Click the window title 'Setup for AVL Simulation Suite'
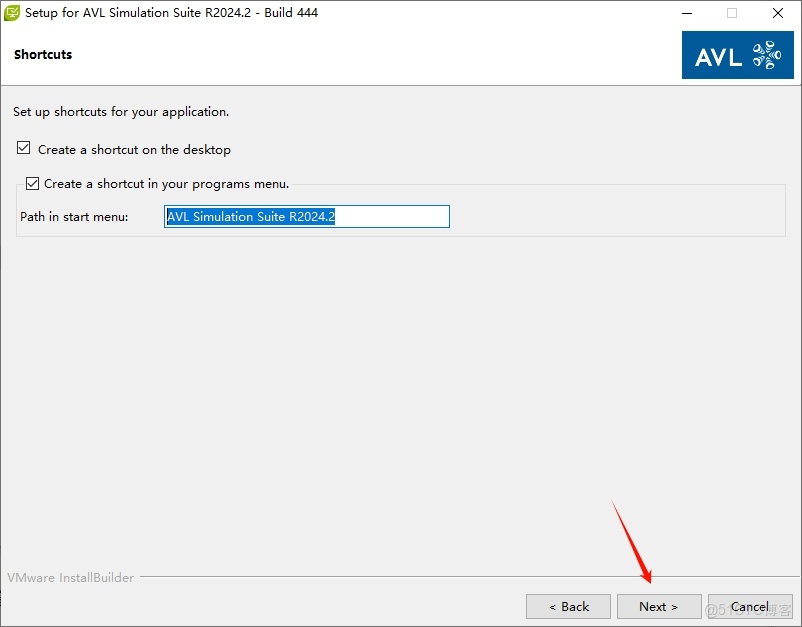802x627 pixels. (x=171, y=13)
